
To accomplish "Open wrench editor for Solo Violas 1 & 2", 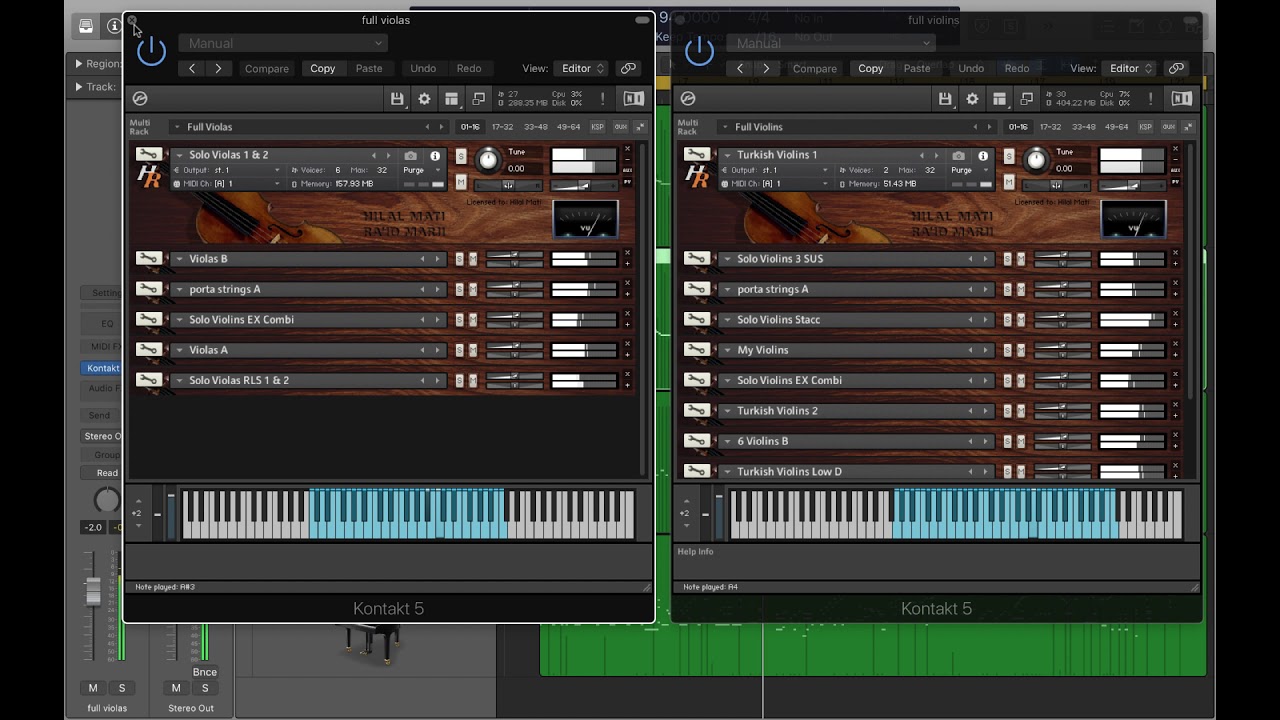I will 149,155.
